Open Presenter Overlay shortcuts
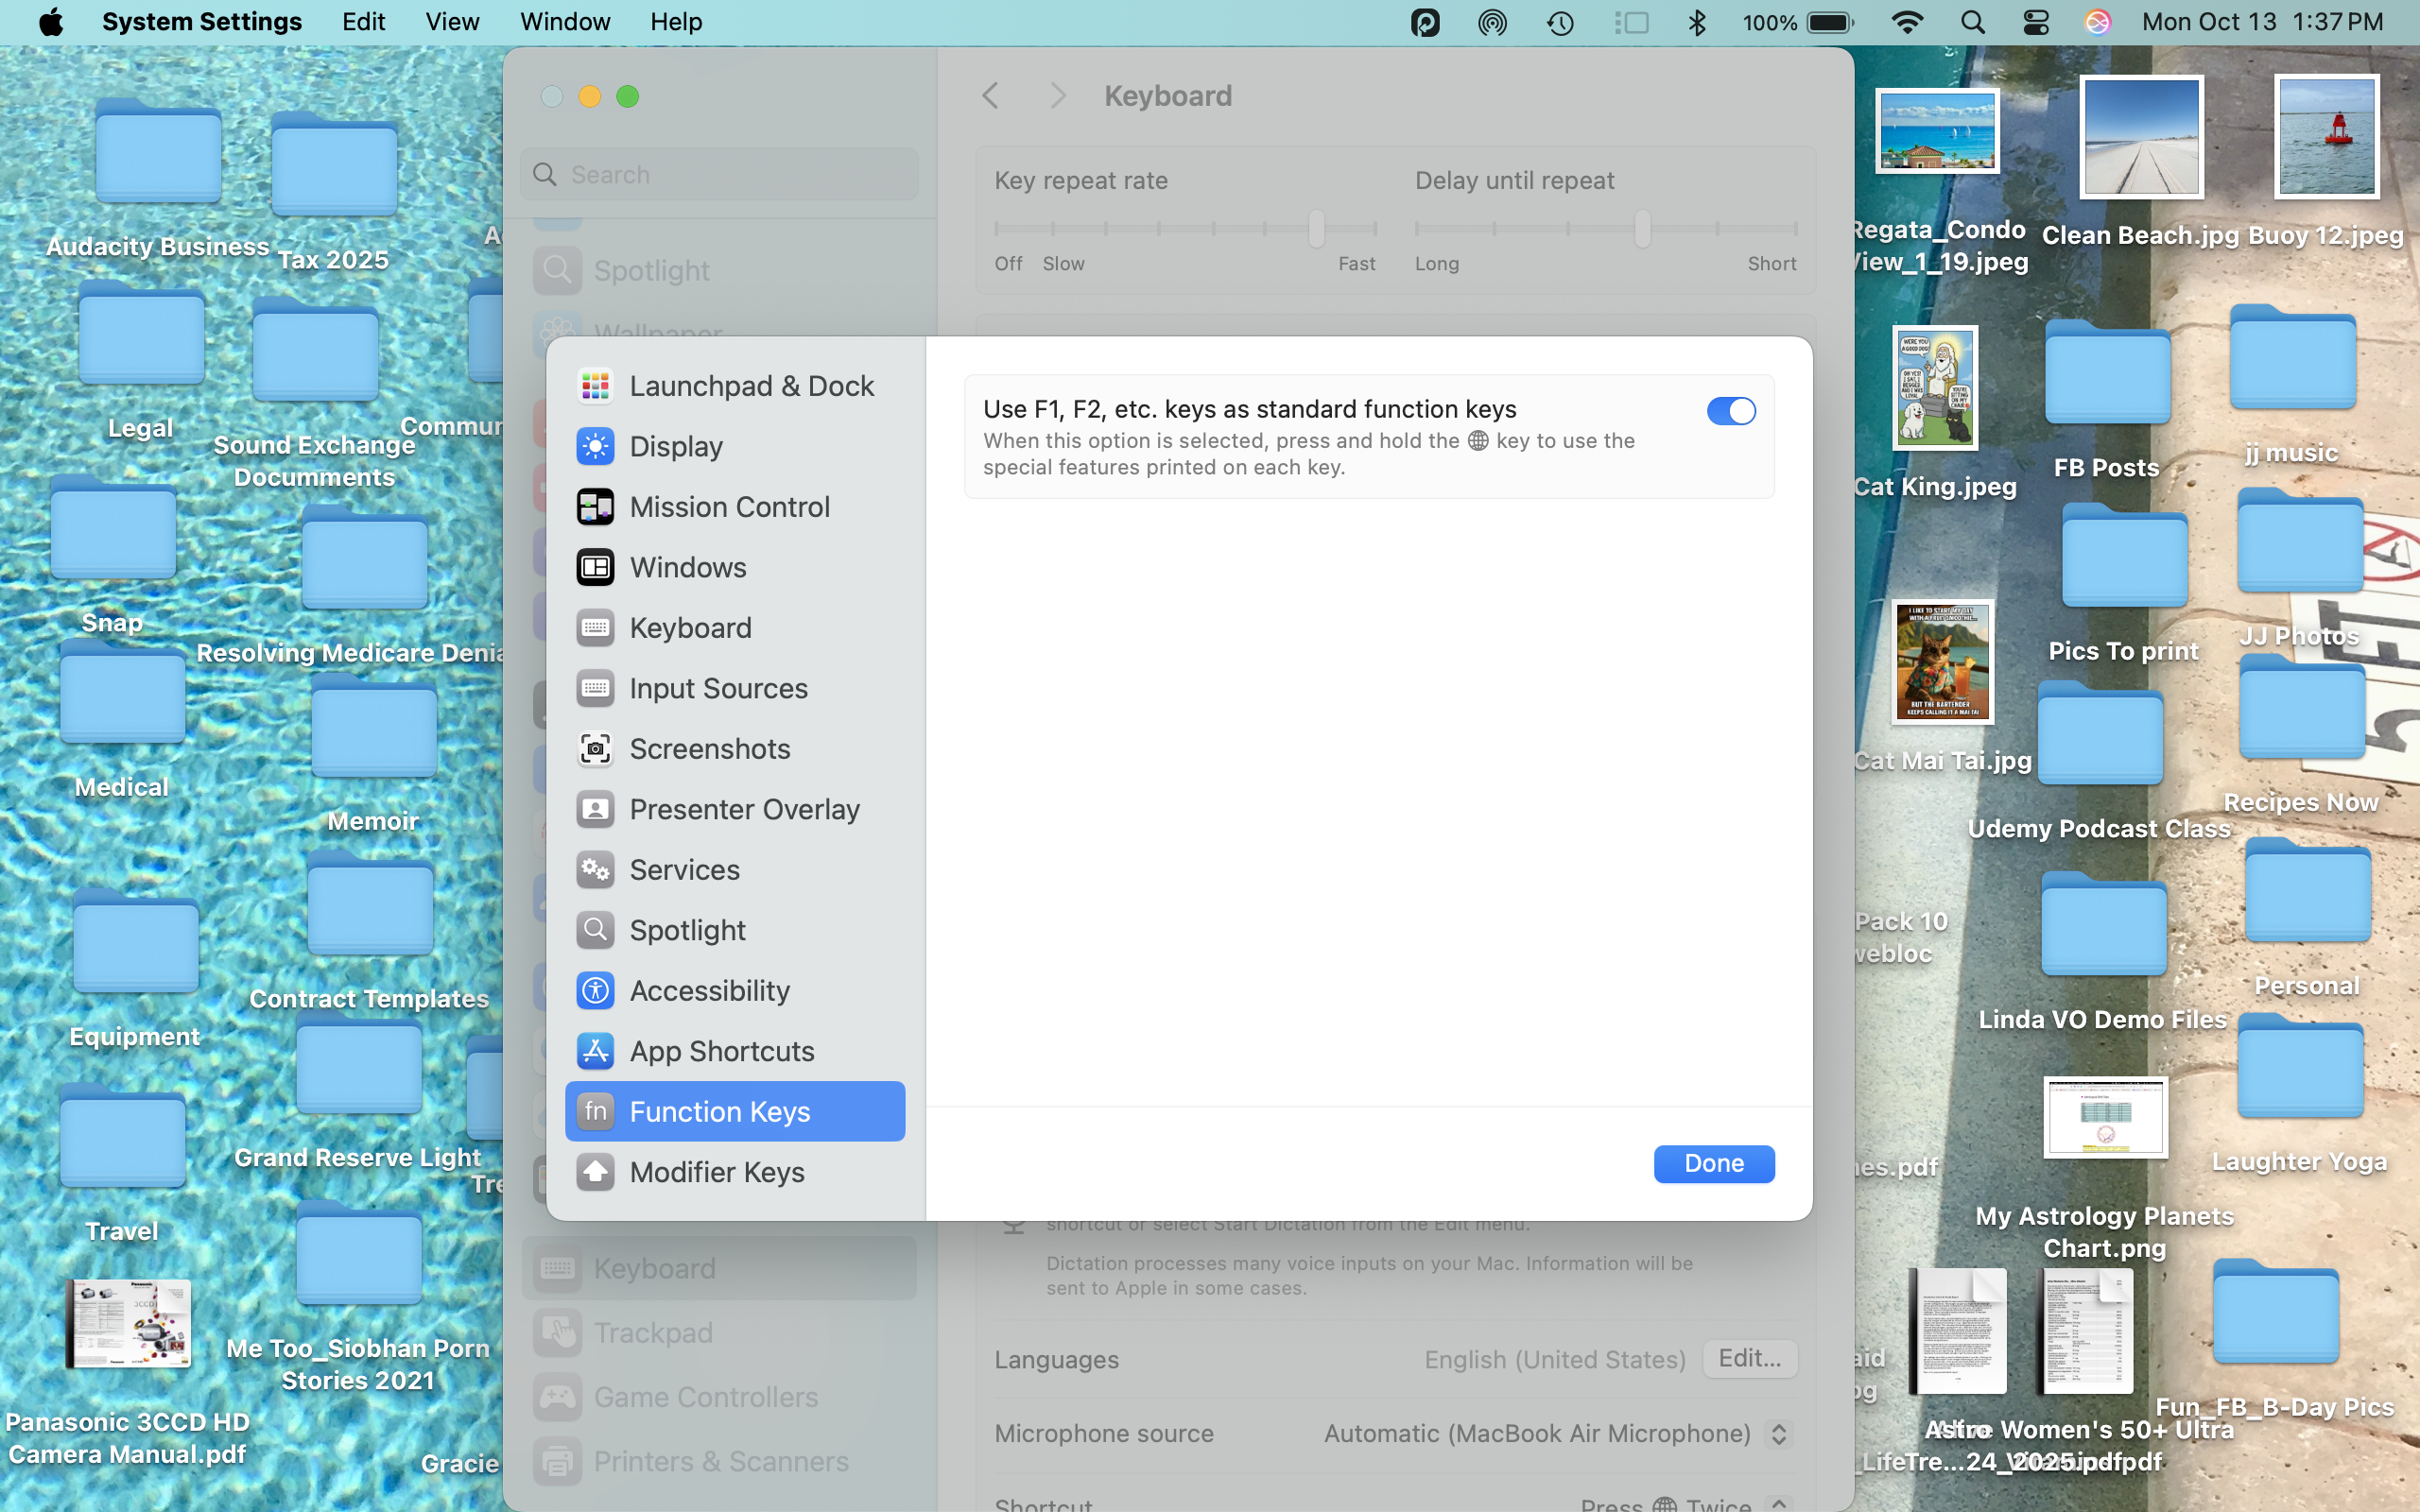This screenshot has width=2420, height=1512. [744, 809]
